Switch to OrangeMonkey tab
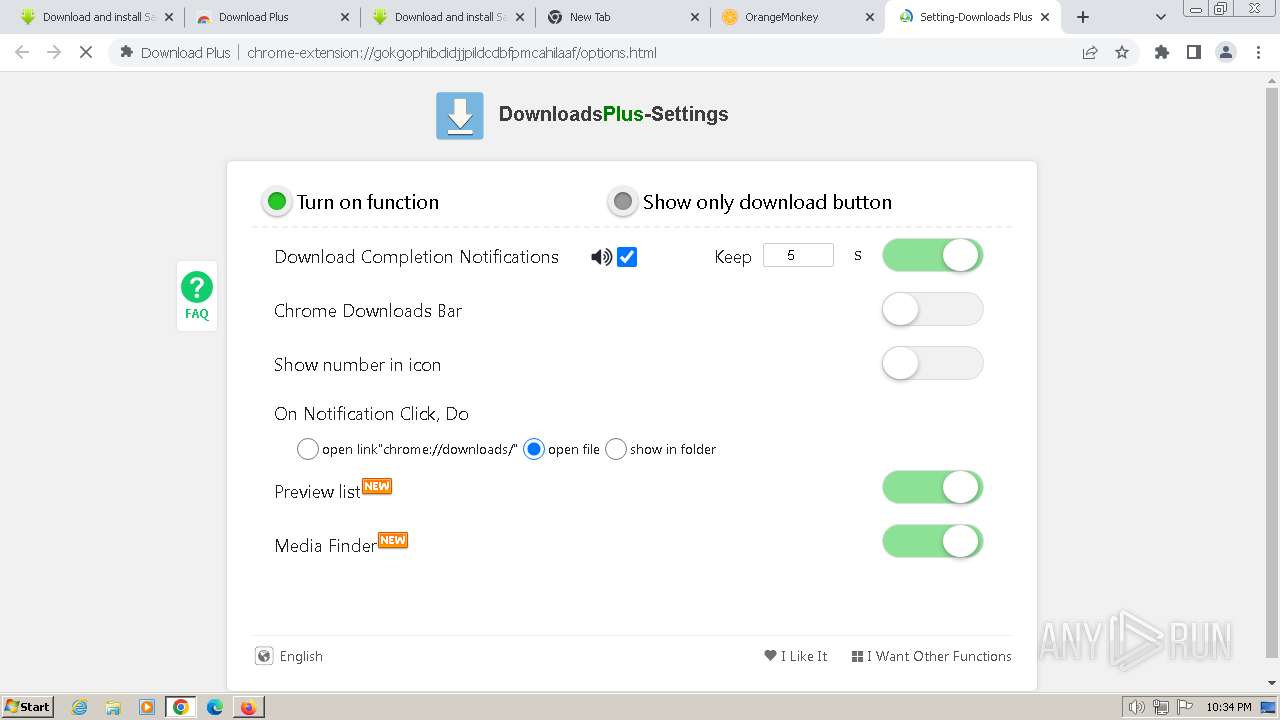Screen dimensions: 1280x720 point(800,17)
